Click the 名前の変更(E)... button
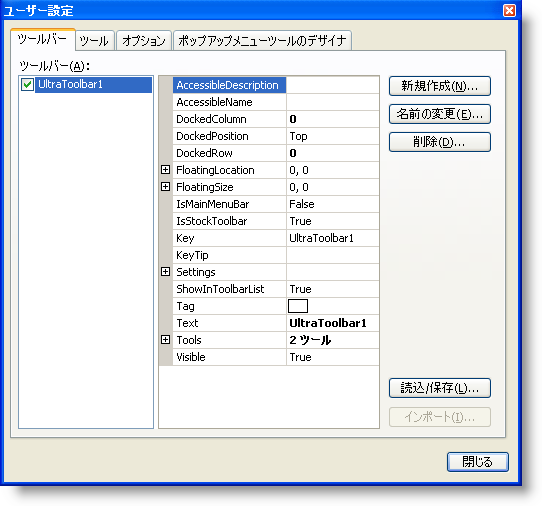Viewport: 542px width, 506px height. [440, 114]
